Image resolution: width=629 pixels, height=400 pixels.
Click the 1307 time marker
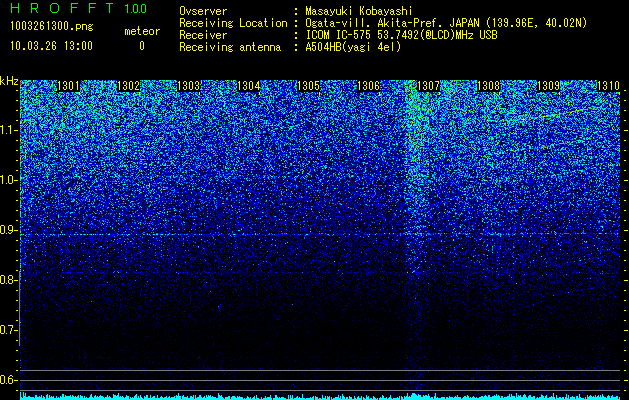428,86
